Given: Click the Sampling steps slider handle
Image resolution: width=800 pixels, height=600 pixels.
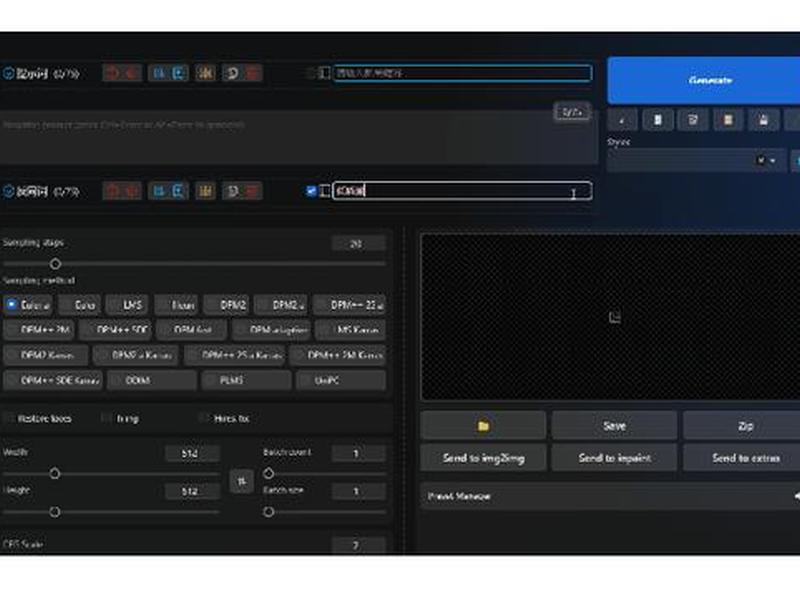Looking at the screenshot, I should pyautogui.click(x=55, y=264).
